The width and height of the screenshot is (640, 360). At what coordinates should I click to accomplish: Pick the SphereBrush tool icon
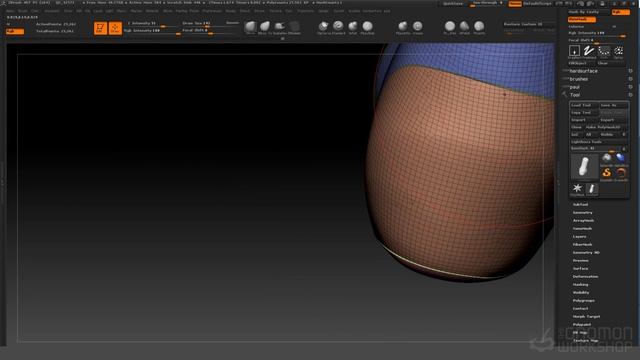click(607, 159)
